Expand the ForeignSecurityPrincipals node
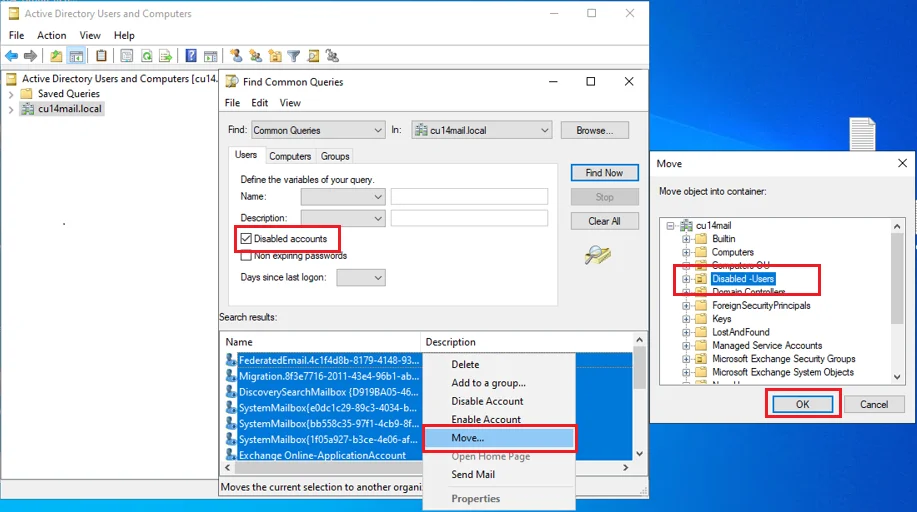This screenshot has height=512, width=917. click(x=686, y=305)
